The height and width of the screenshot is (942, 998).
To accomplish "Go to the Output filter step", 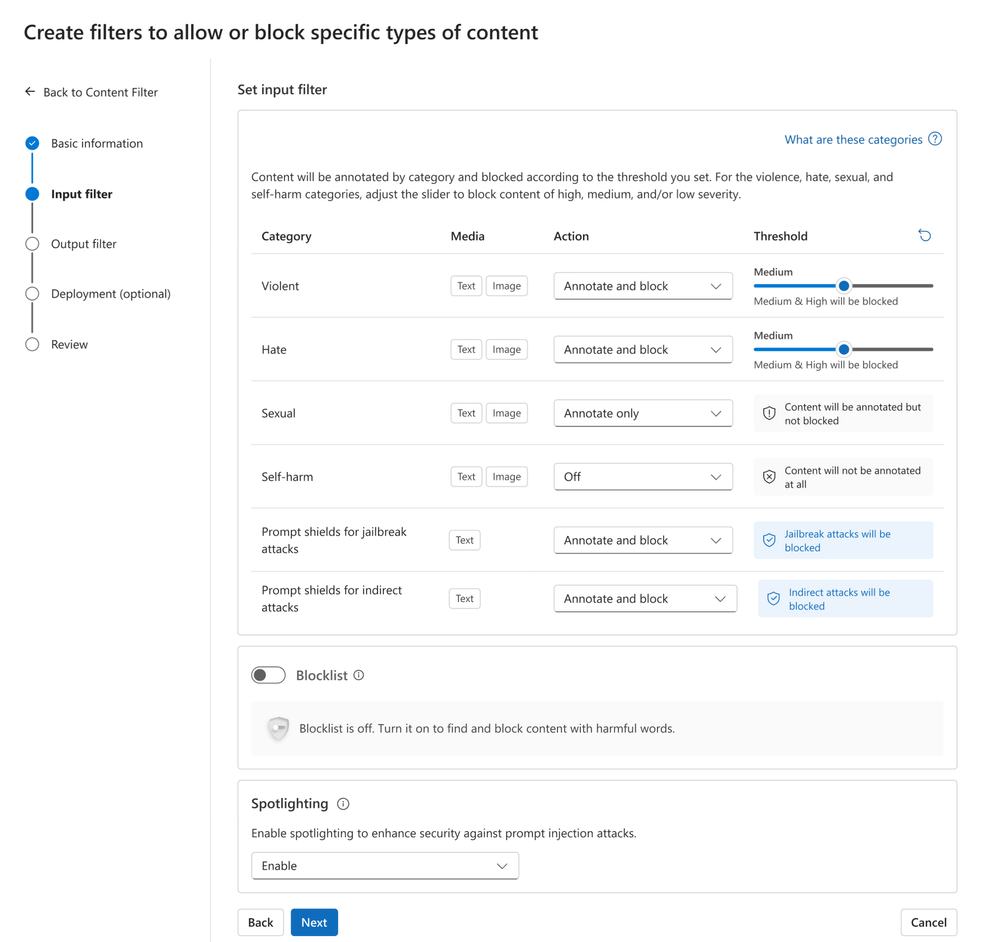I will 83,244.
